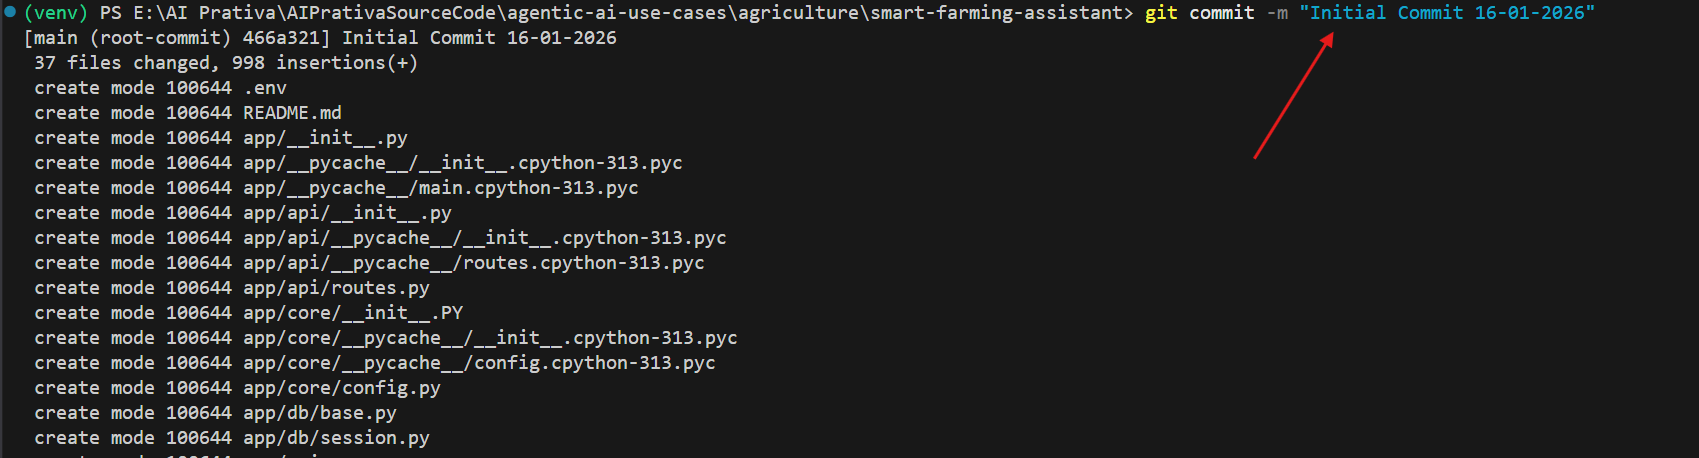1699x458 pixels.
Task: Click app/__pycache__/__init__.cpython-313.pyc path
Action: coord(462,163)
